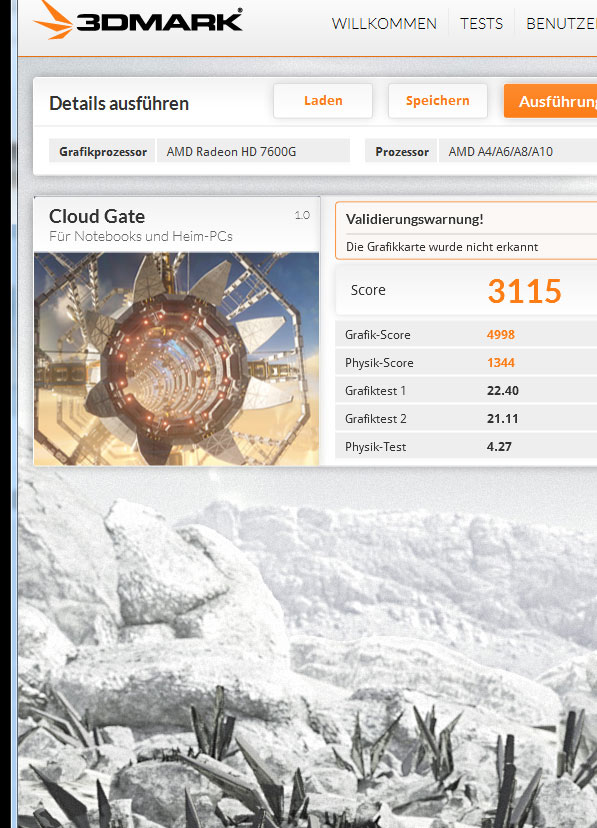This screenshot has height=828, width=597.
Task: Click the Grafiktest 2 value 21.11
Action: coord(503,419)
